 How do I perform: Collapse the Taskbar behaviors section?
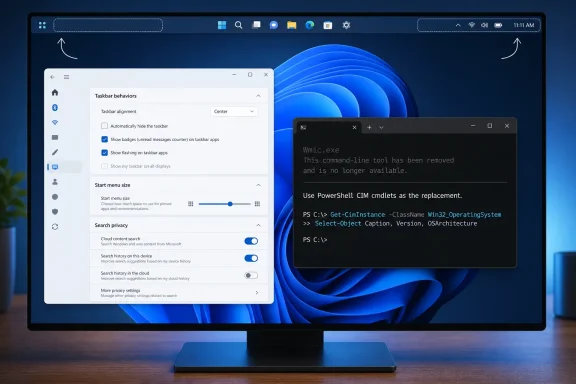(x=258, y=96)
